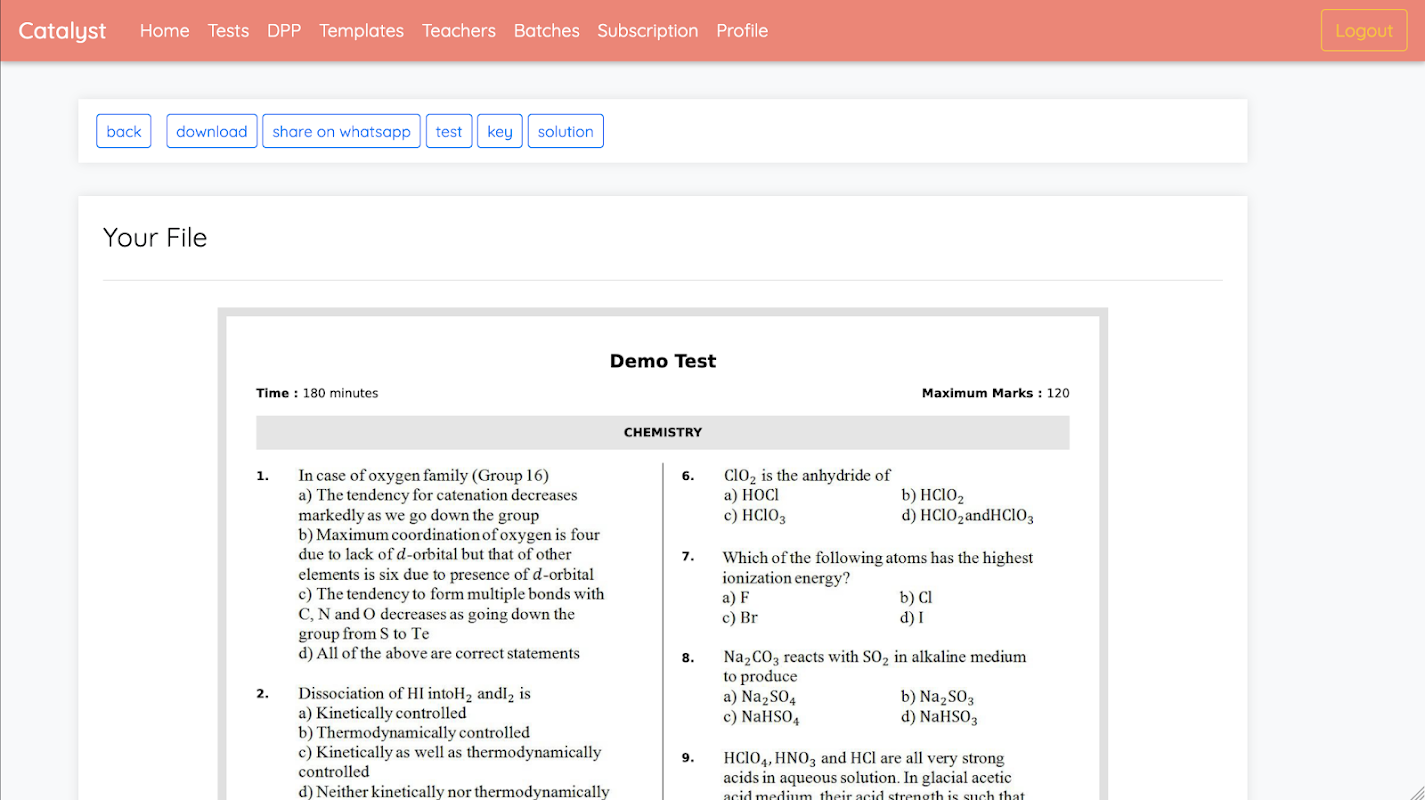Open the solution view
Screen dimensions: 1425x800
(x=565, y=131)
